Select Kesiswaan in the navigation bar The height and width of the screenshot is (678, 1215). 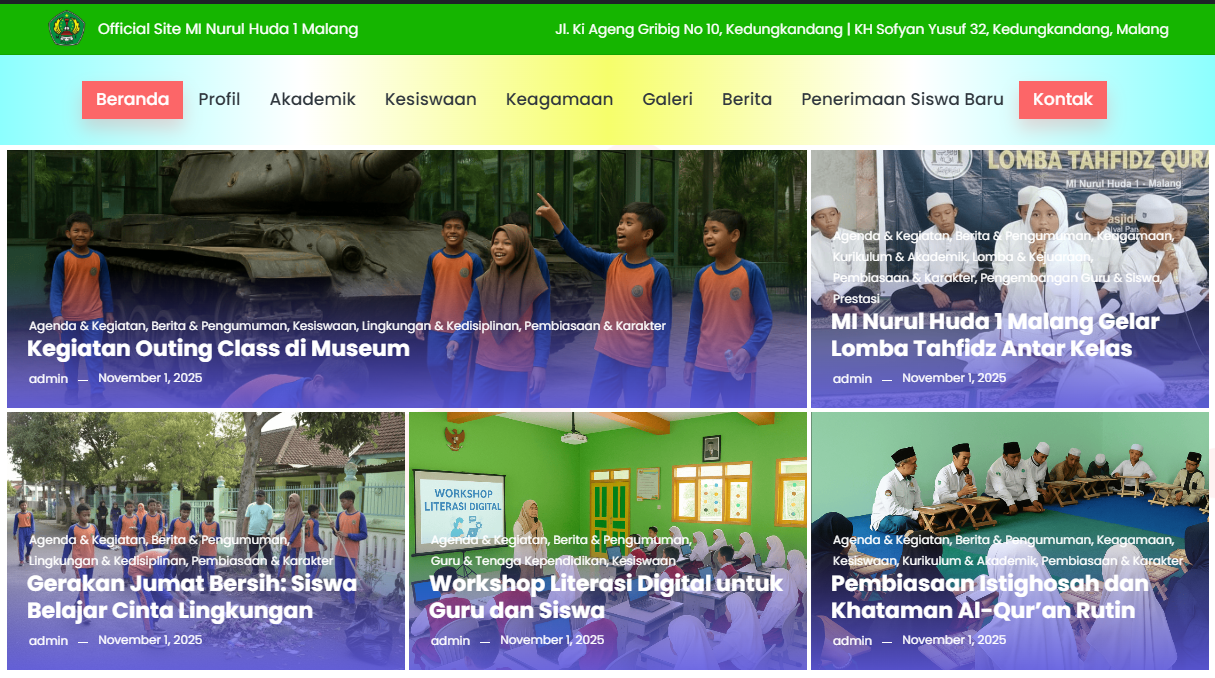point(430,99)
